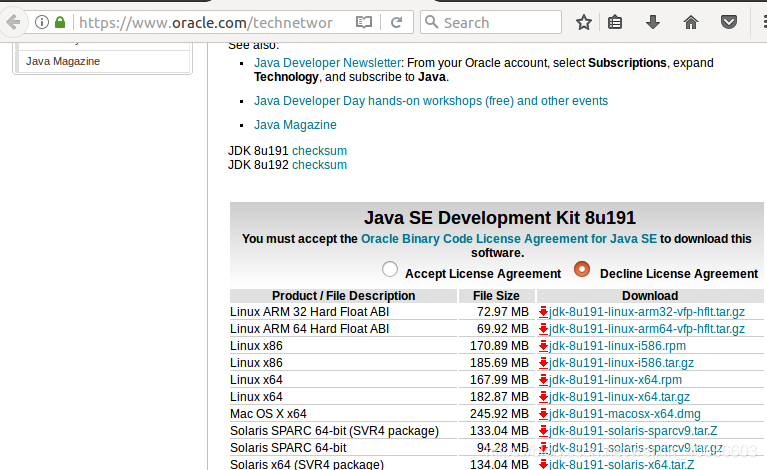Open the Java Developer Newsletter link
Screen dimensions: 767x470
pos(327,63)
